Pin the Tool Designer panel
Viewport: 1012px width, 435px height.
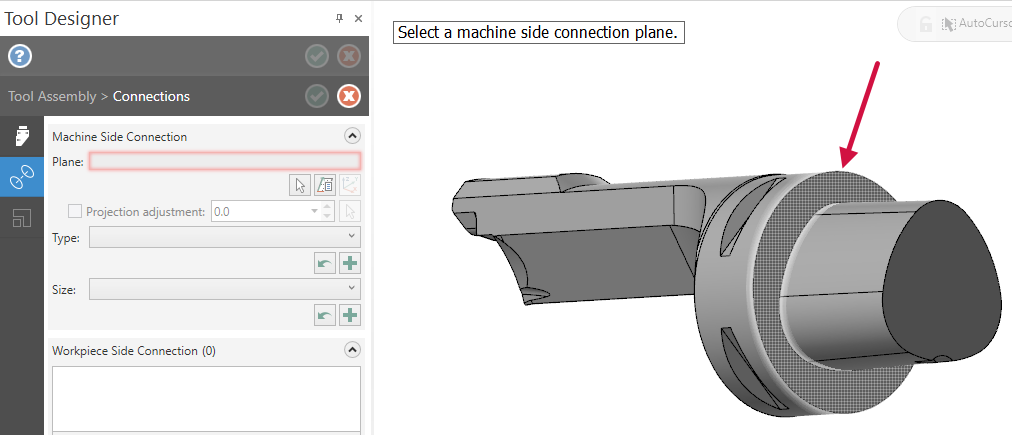pos(339,19)
